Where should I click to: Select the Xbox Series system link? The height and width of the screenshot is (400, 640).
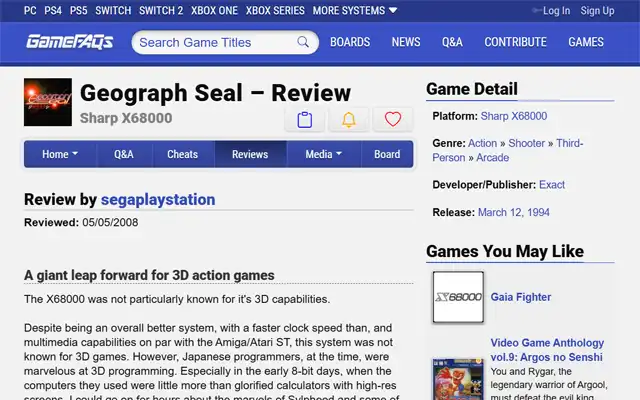point(275,10)
